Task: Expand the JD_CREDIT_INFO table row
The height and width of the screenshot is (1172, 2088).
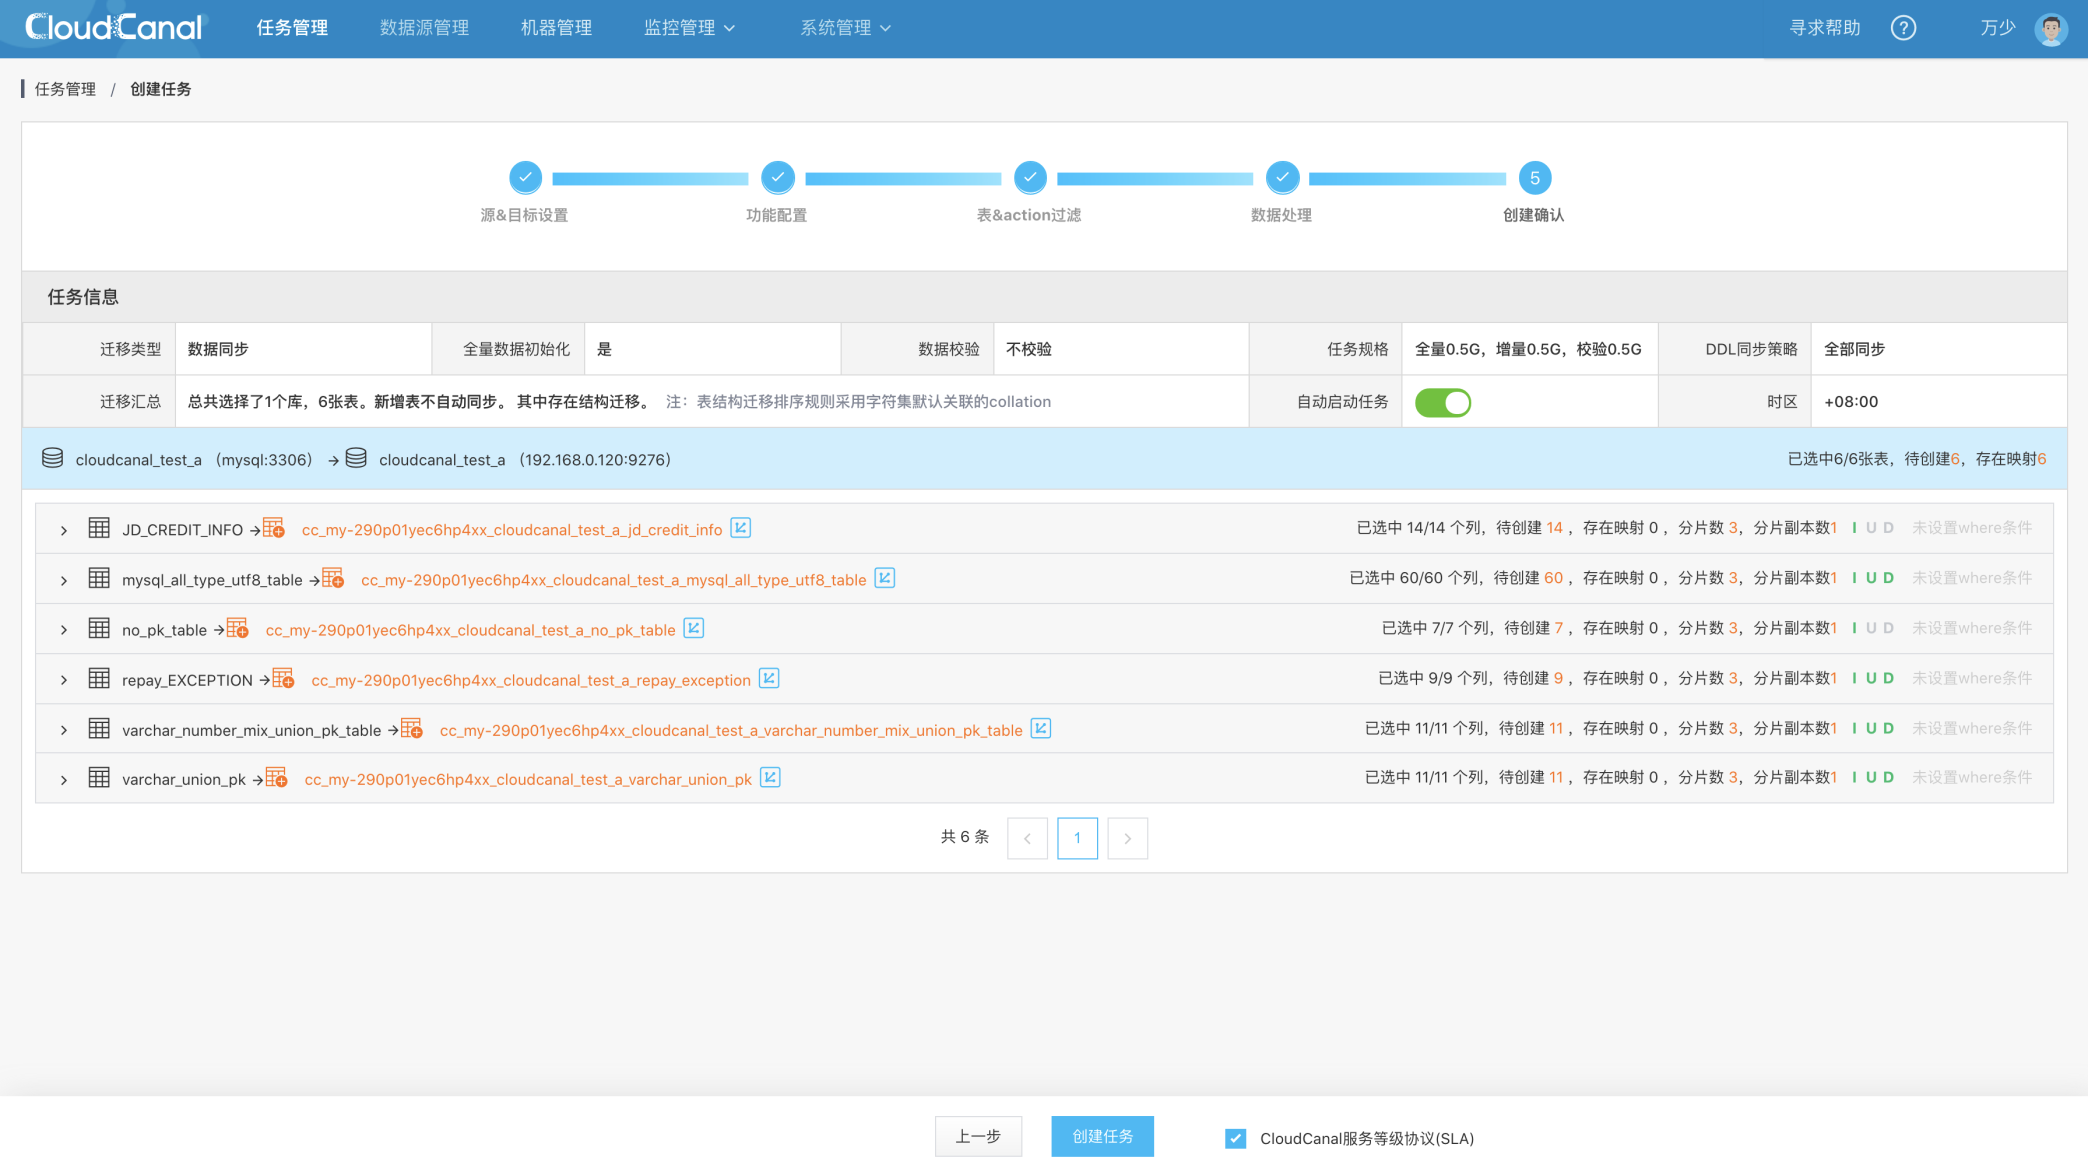Action: pos(64,528)
